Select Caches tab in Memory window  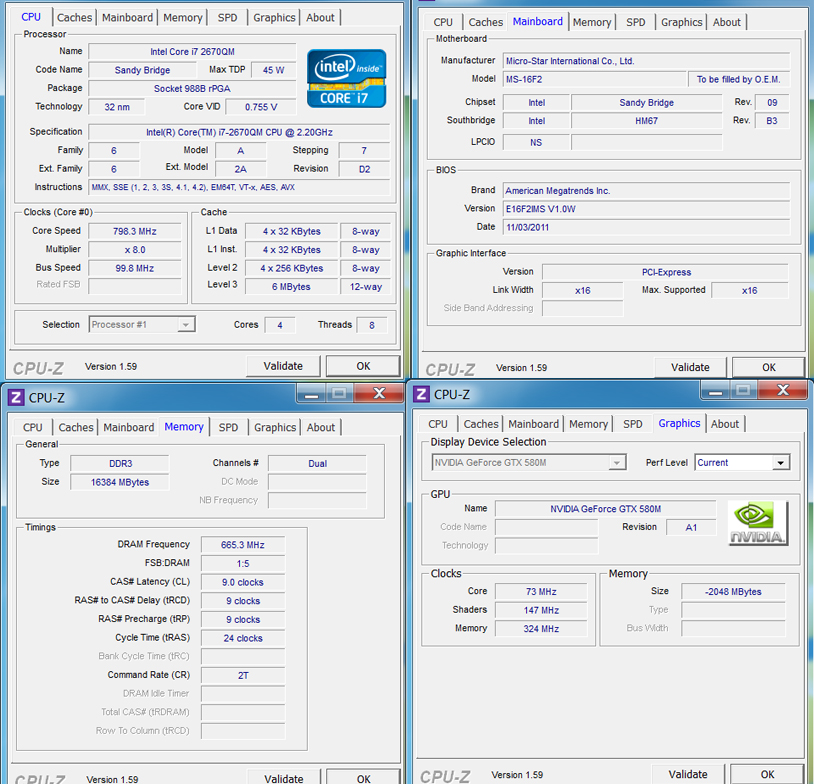76,427
